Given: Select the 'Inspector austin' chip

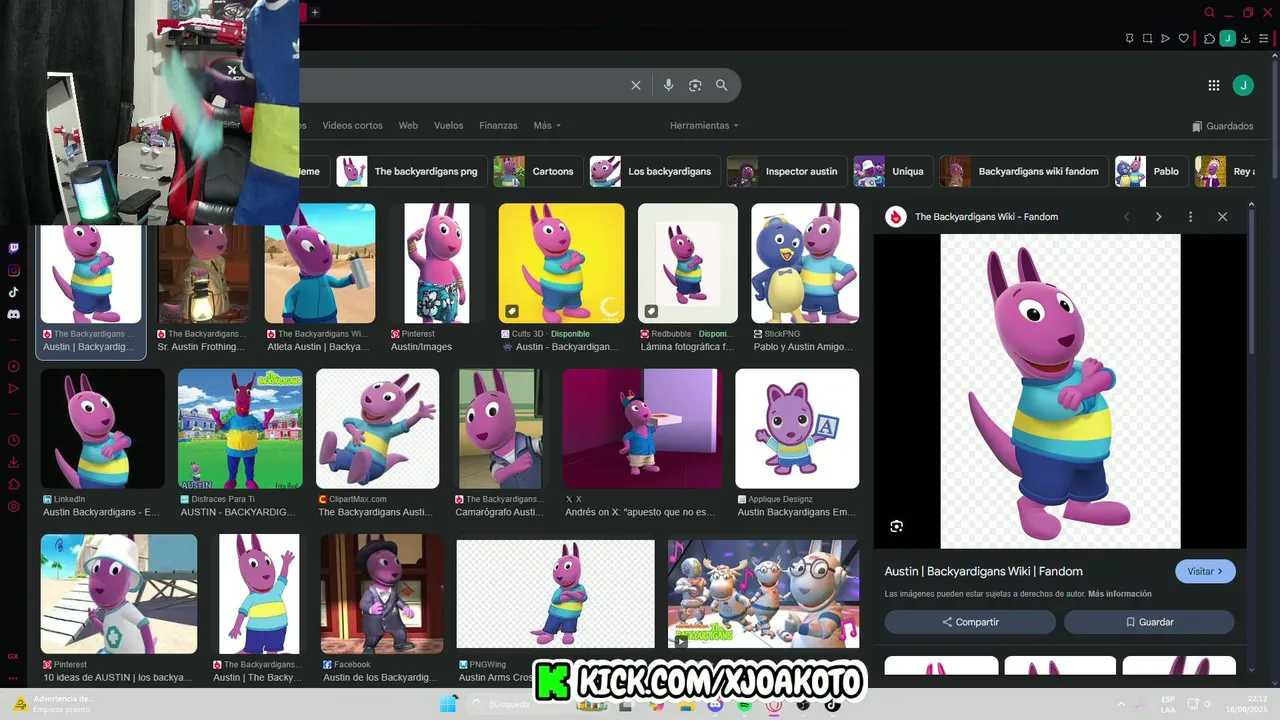Looking at the screenshot, I should 787,171.
